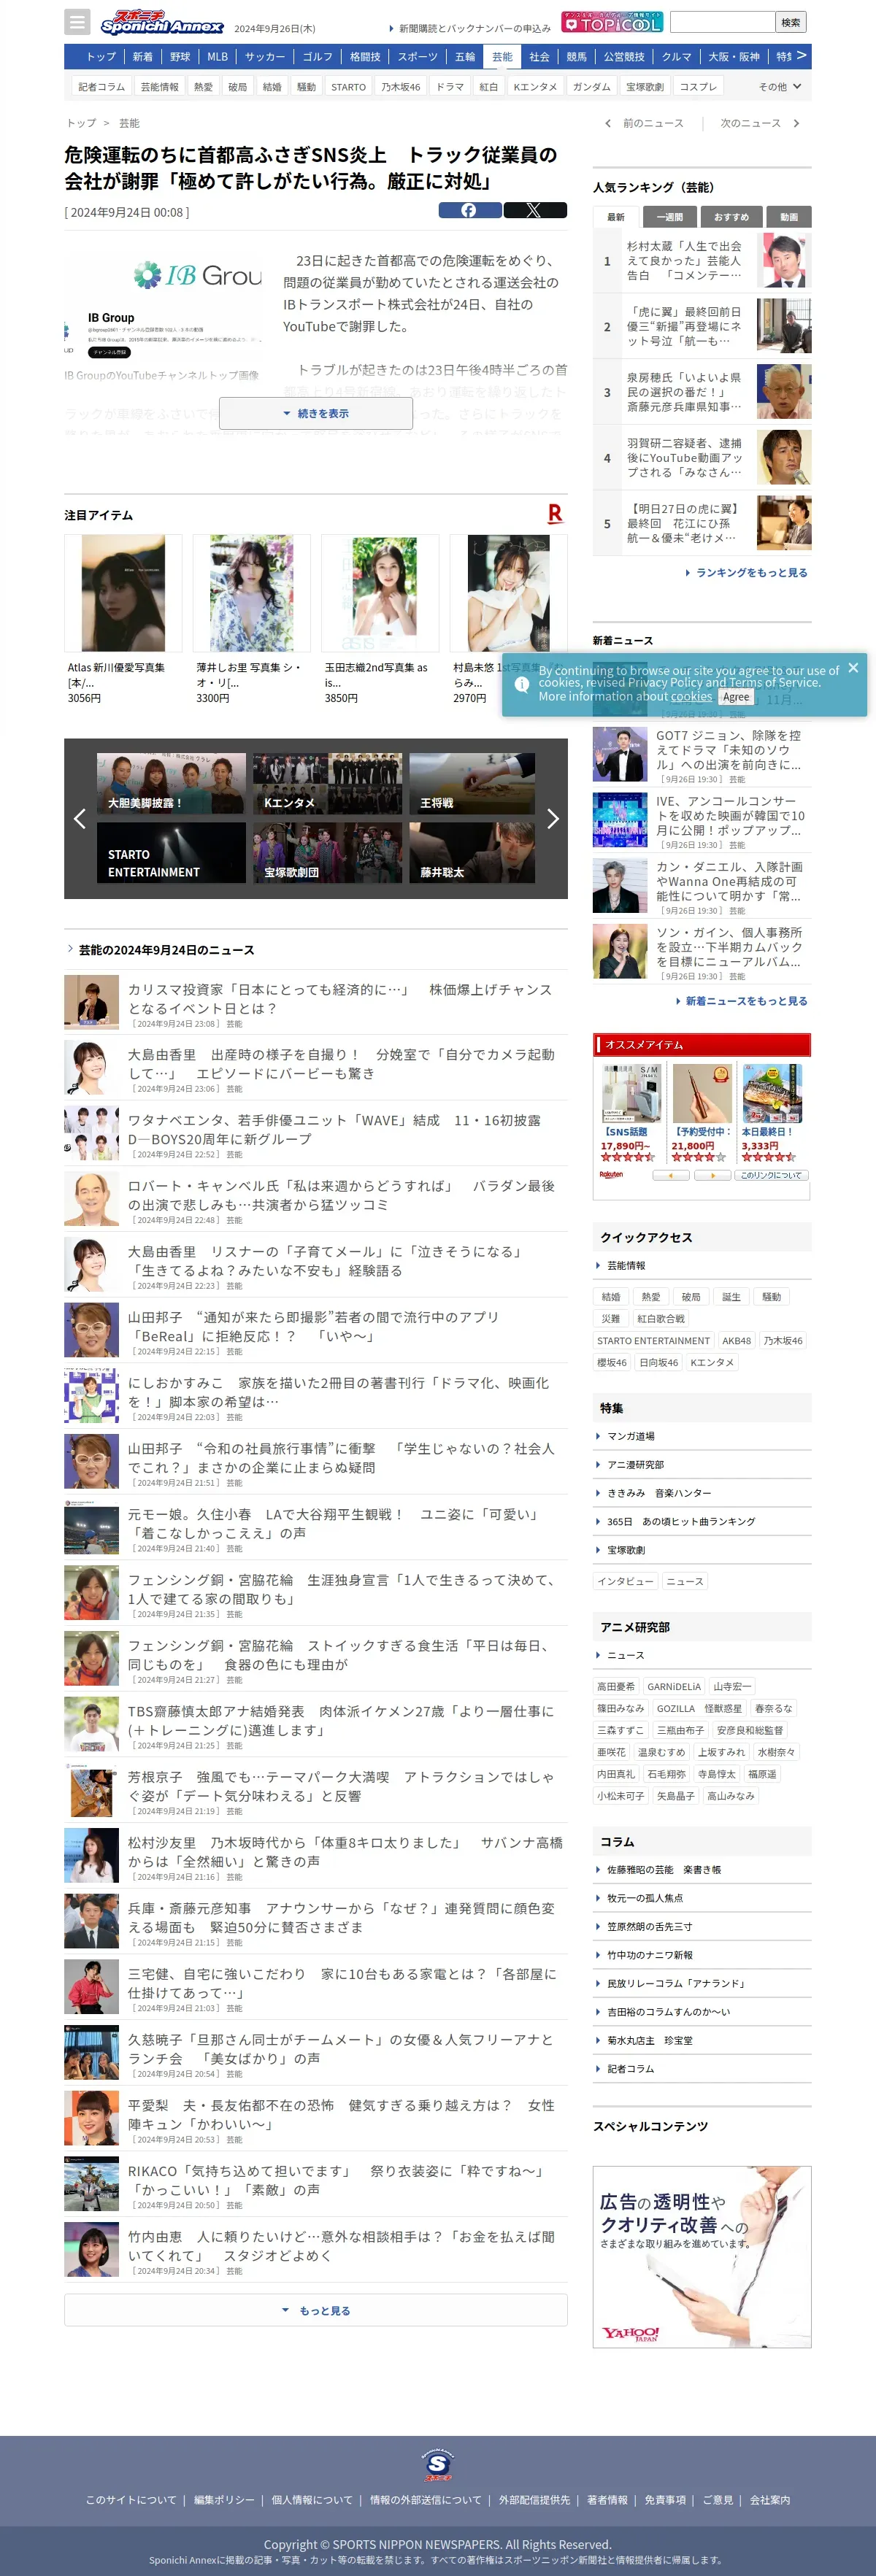The height and width of the screenshot is (2576, 876).
Task: Switch to 動画 ranking tab
Action: tap(789, 217)
